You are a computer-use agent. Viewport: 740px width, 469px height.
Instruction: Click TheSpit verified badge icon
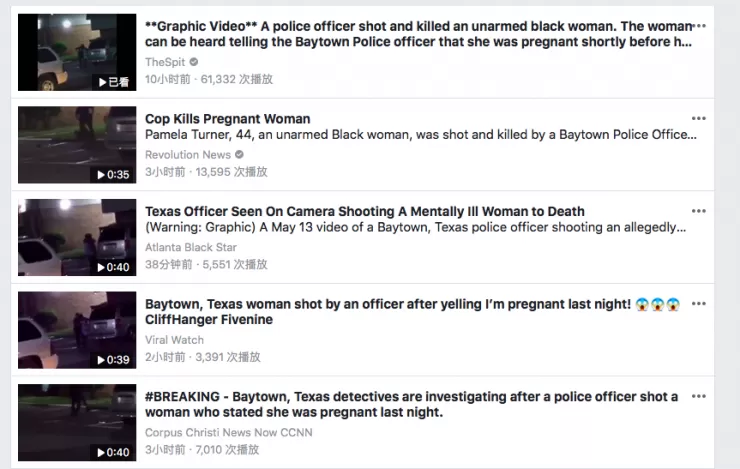(x=193, y=62)
